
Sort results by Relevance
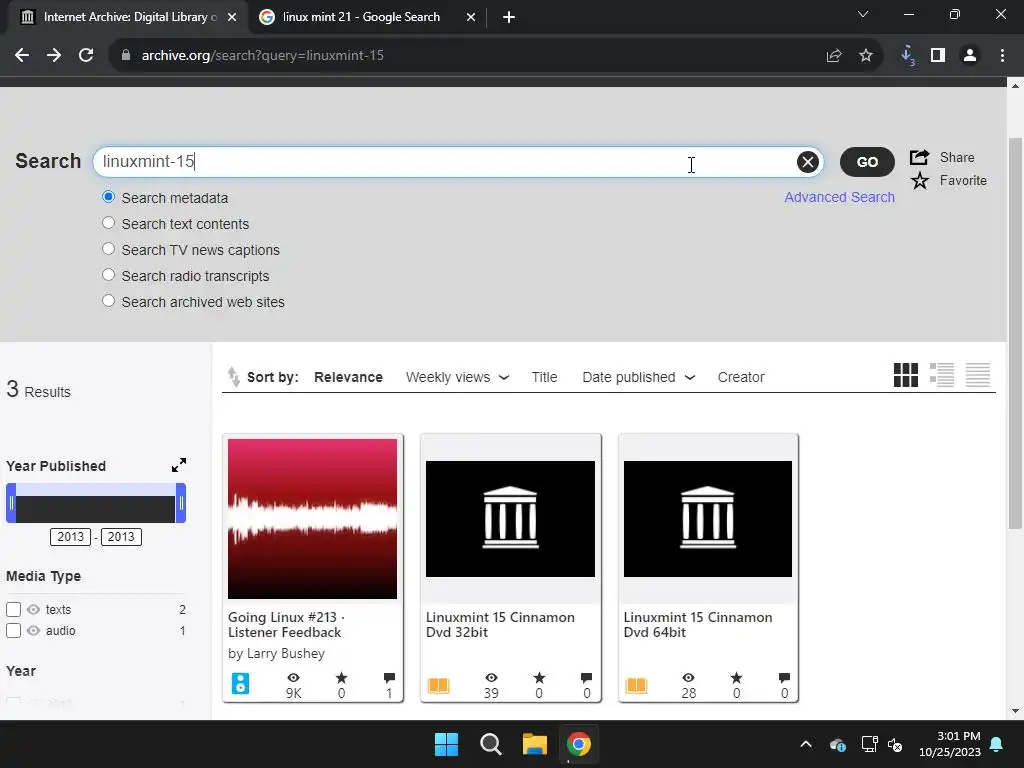(x=348, y=377)
